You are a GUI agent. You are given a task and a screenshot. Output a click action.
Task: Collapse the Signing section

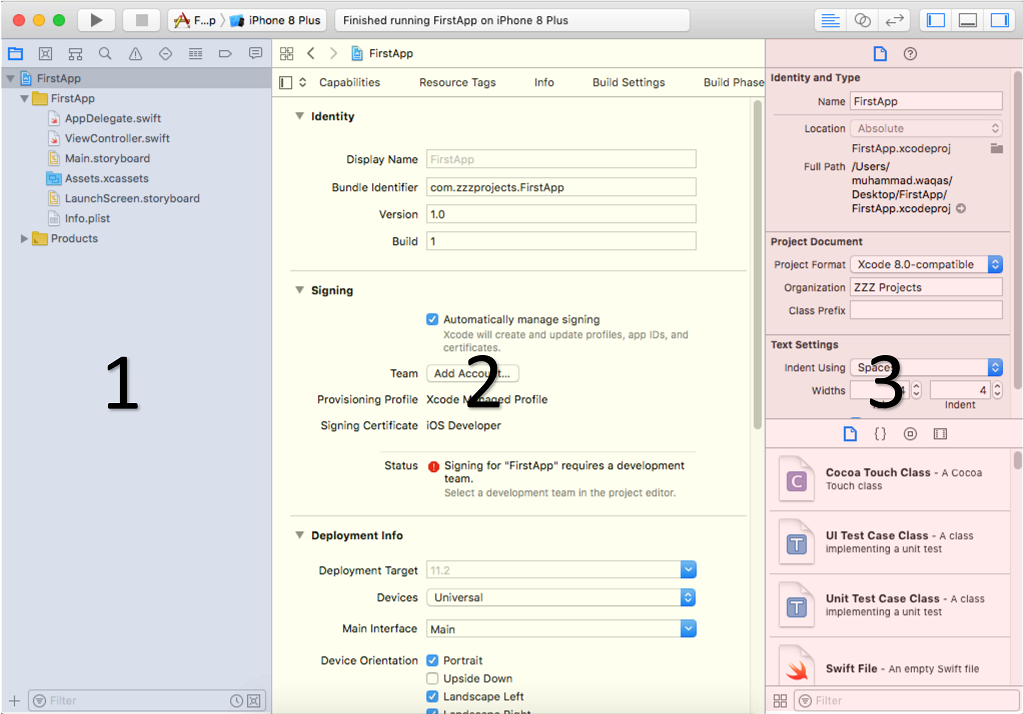(x=299, y=290)
